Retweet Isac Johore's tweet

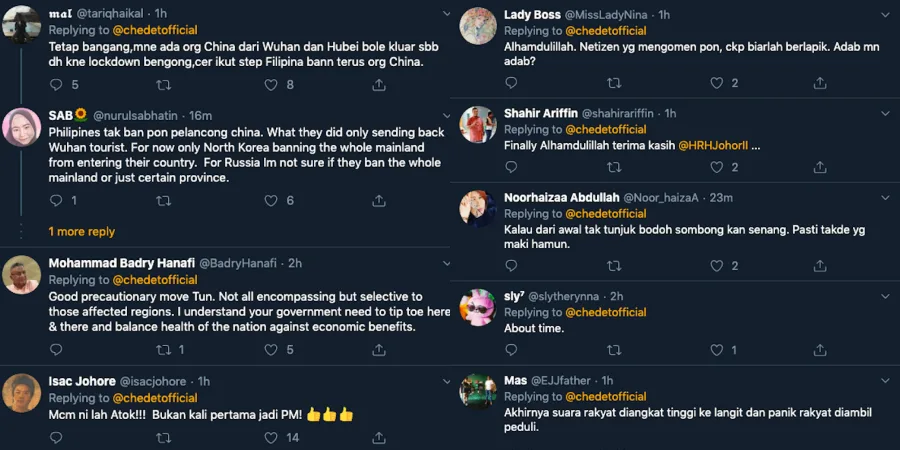[x=163, y=437]
